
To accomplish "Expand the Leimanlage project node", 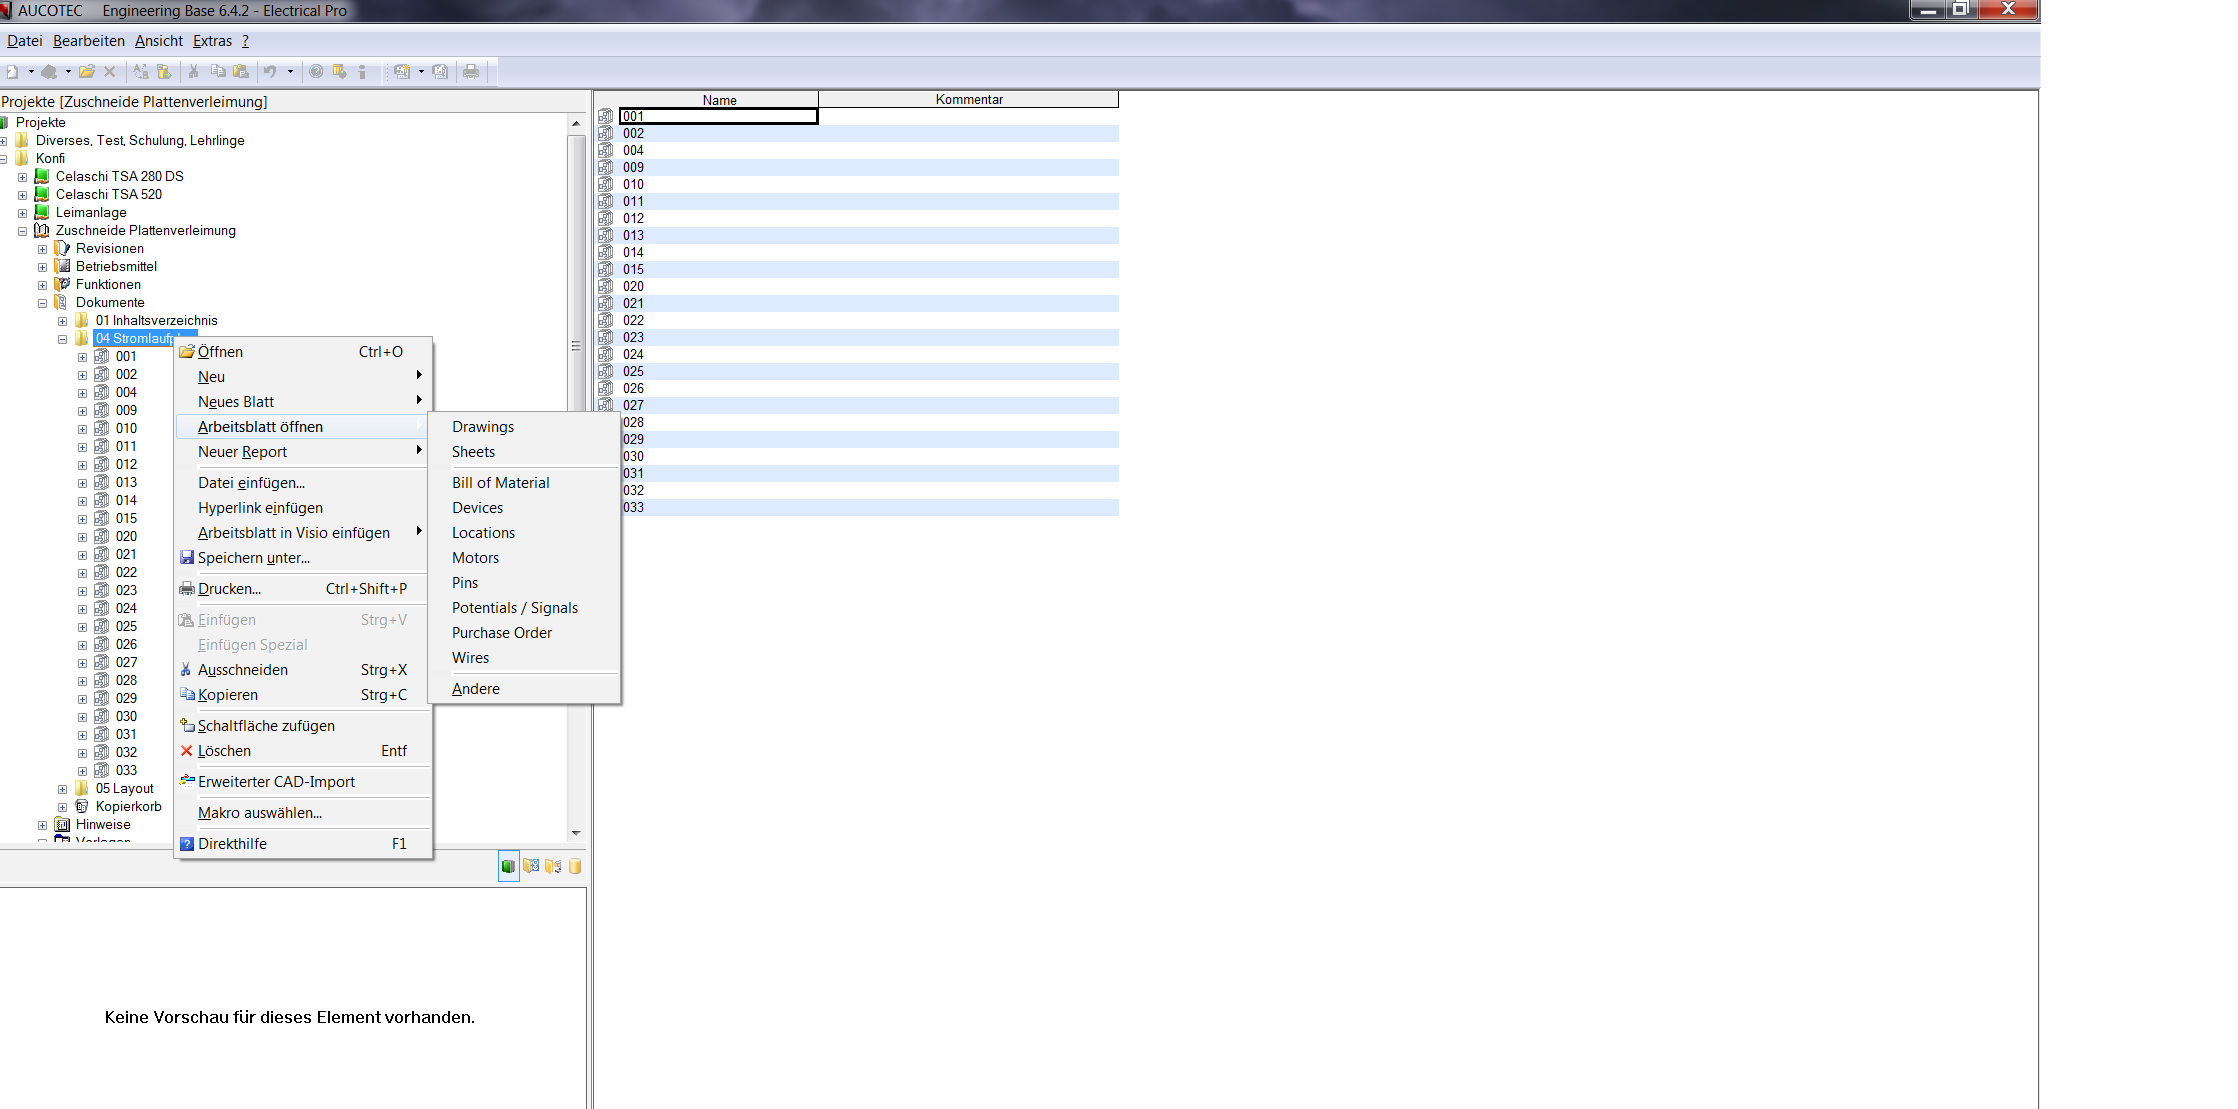I will coord(22,213).
